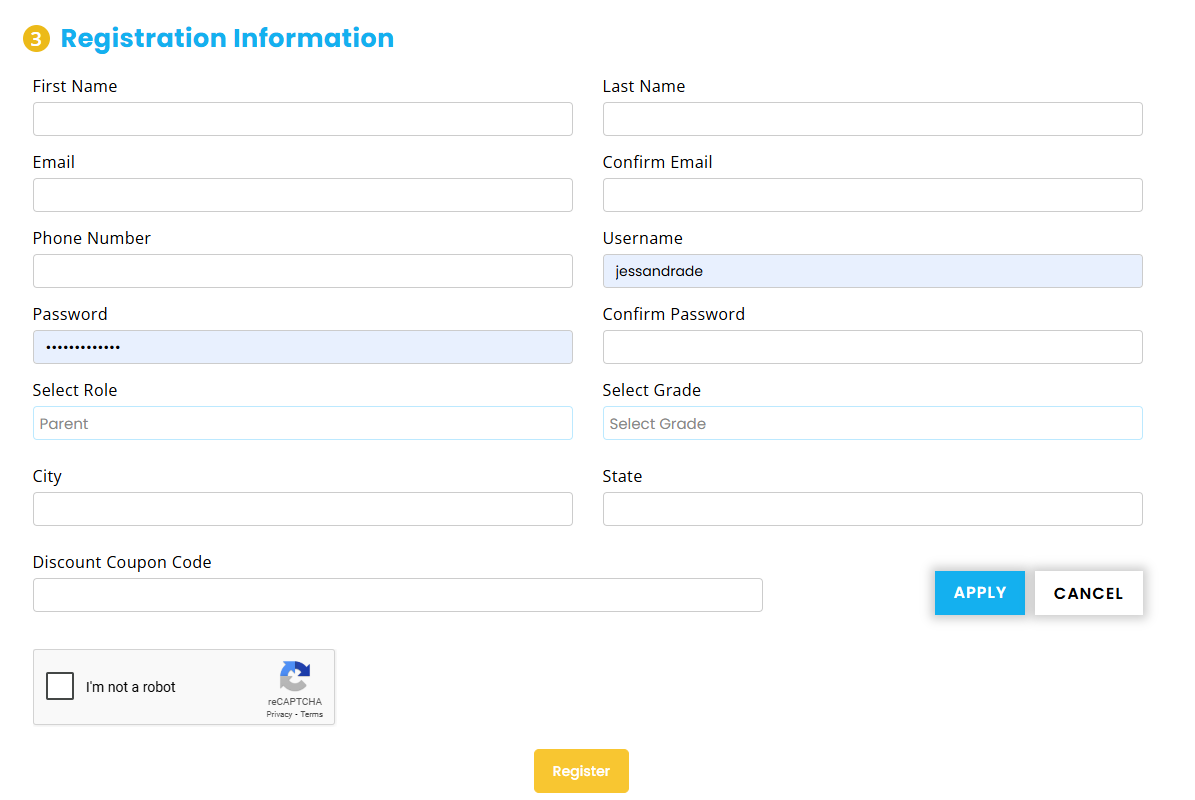Cancel the coupon code entry

pos(1088,593)
